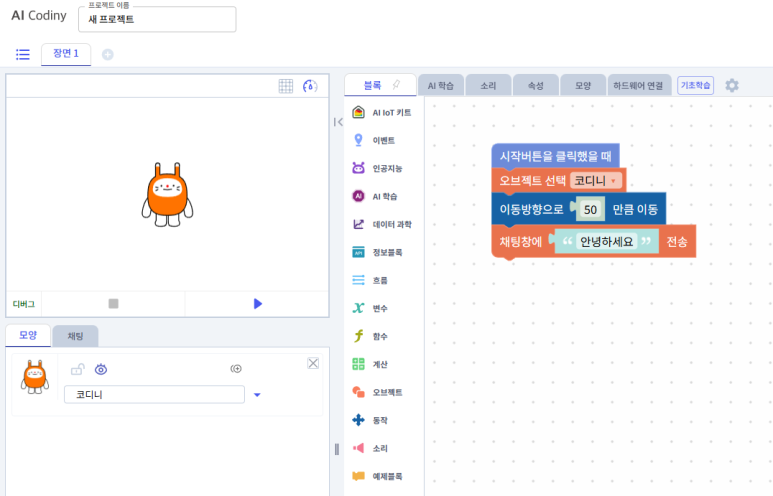Open the scene list icon
773x496 pixels.
coord(23,54)
